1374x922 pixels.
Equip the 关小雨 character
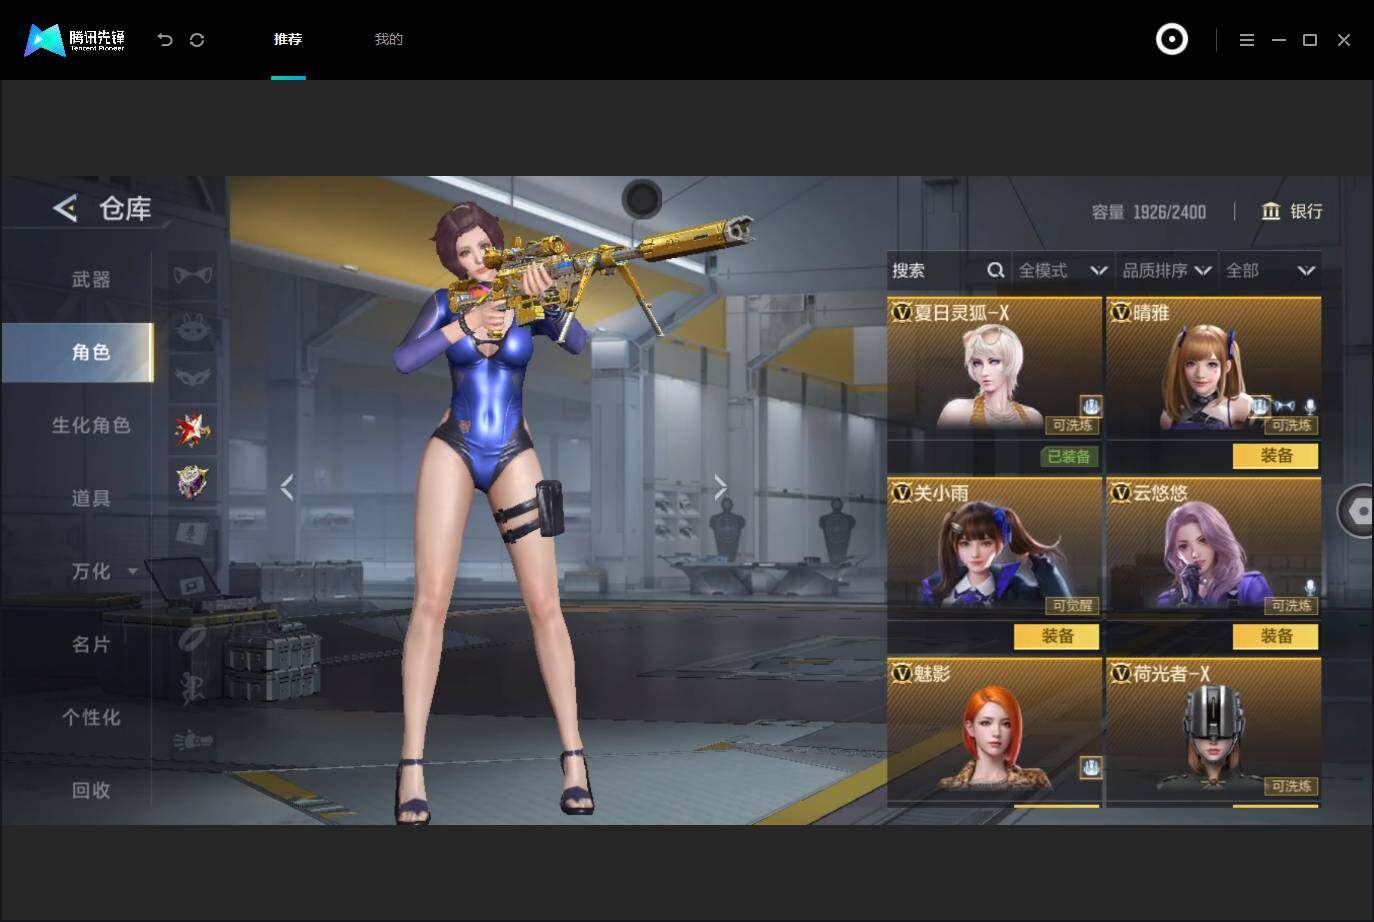(1057, 637)
